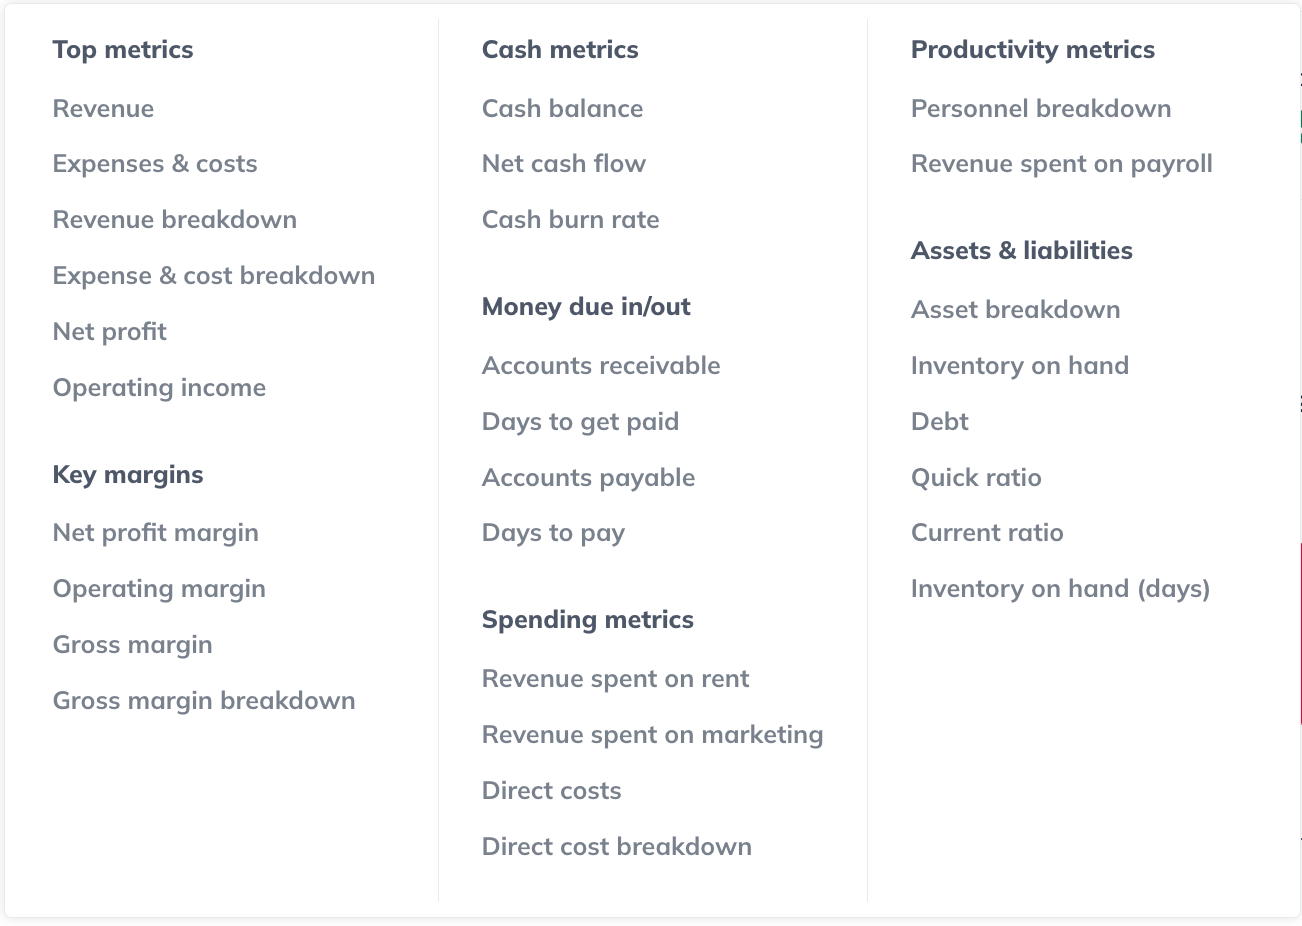
Task: Check the Cash balance metric
Action: pos(562,109)
